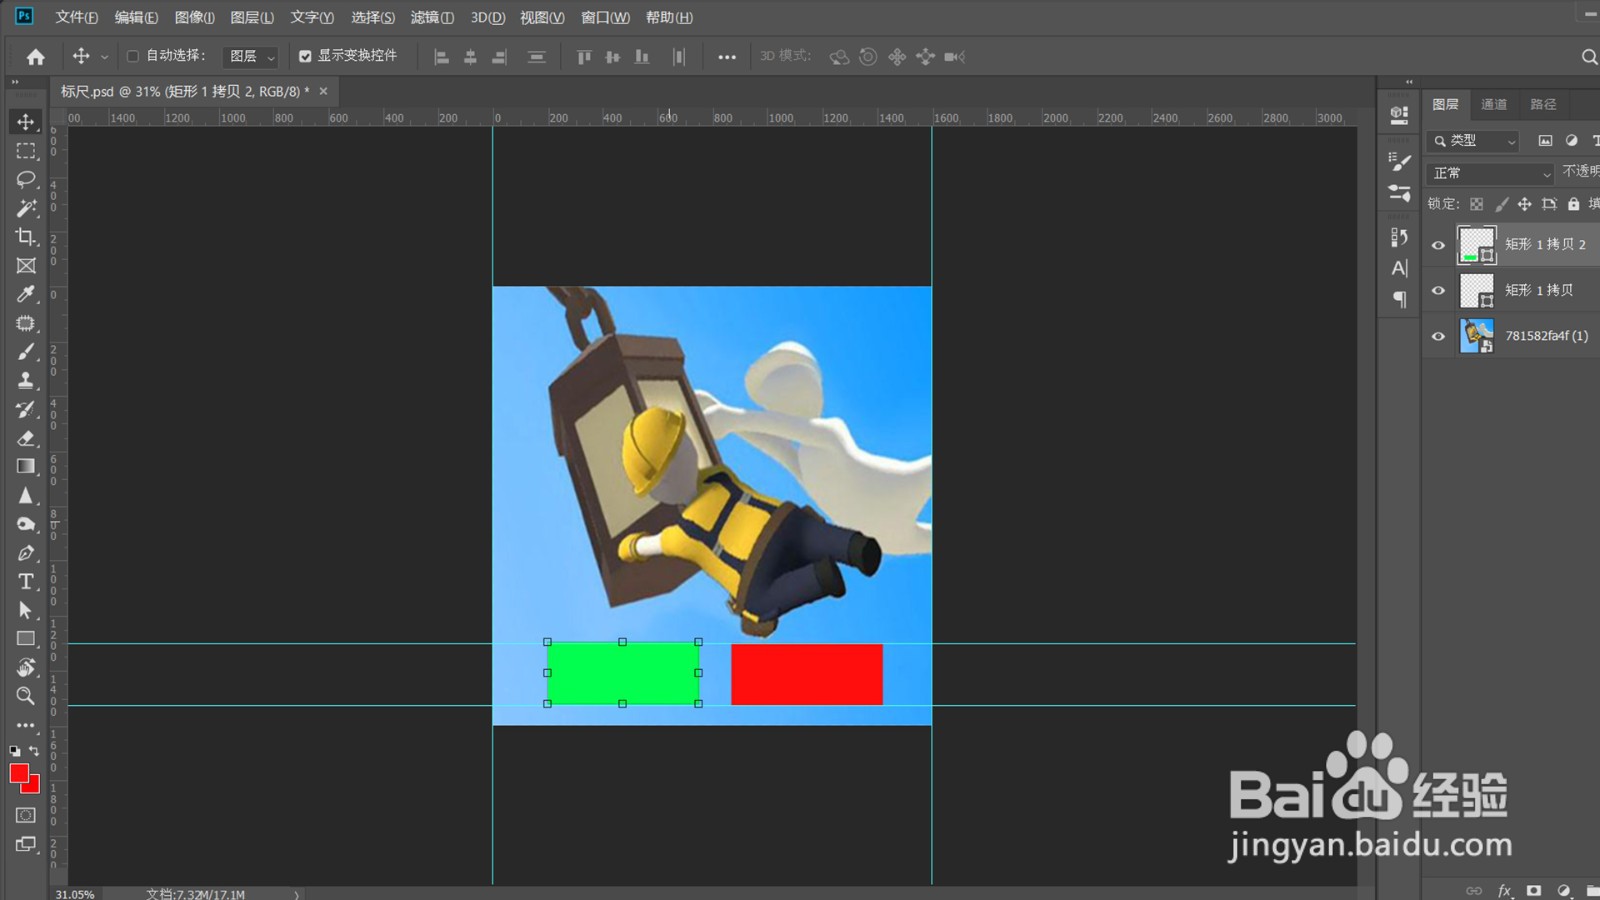Image resolution: width=1600 pixels, height=900 pixels.
Task: Expand the collapsed toolbox double-arrow
Action: coord(15,82)
